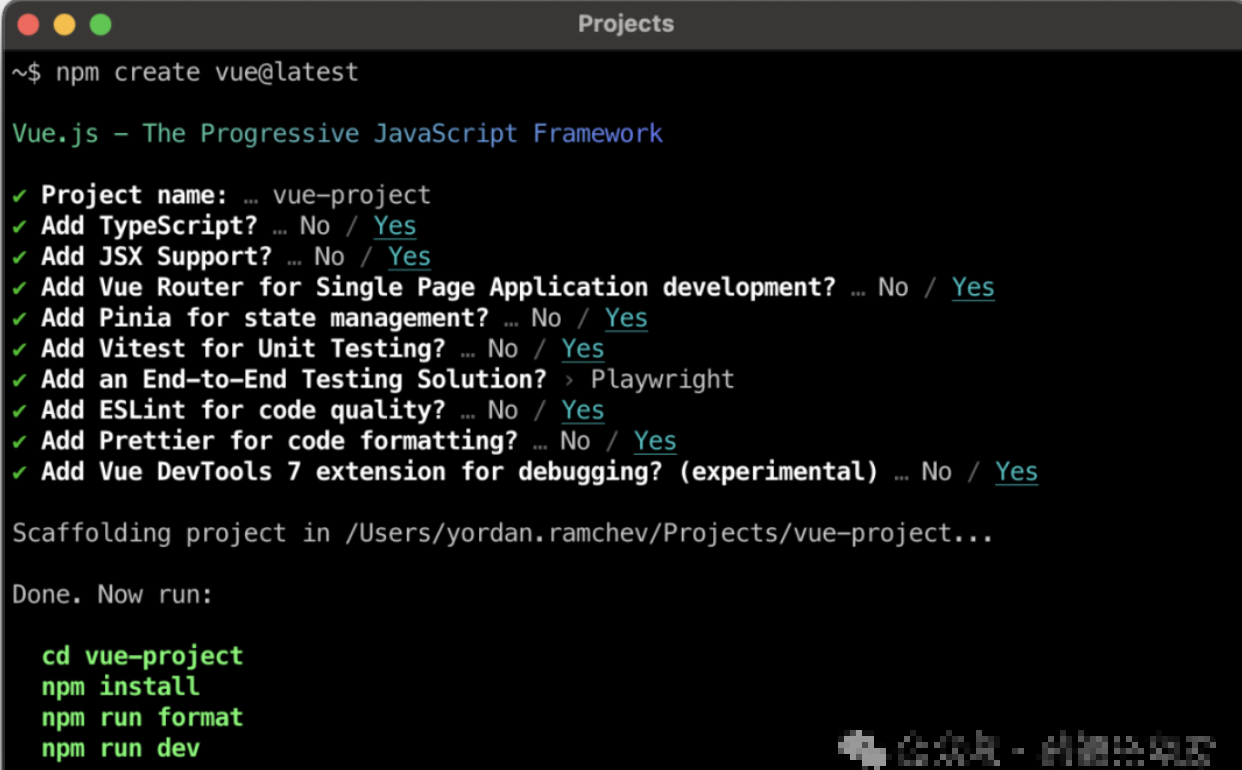Select "No" on the Pinia line
The image size is (1242, 770).
(x=546, y=318)
